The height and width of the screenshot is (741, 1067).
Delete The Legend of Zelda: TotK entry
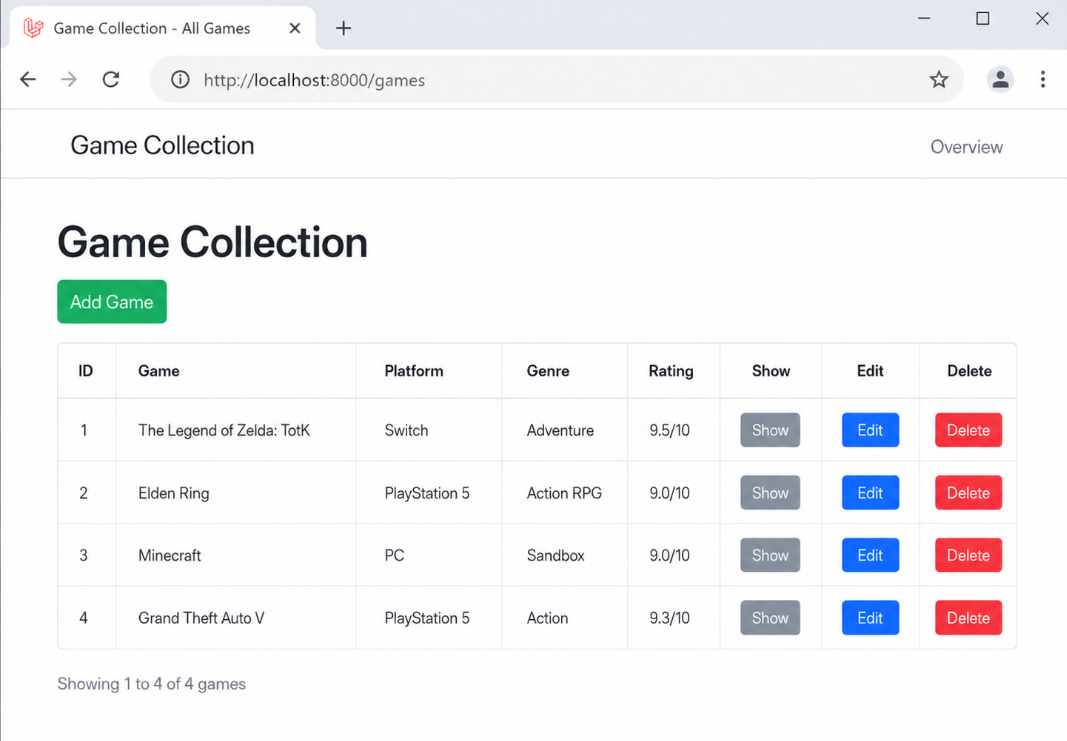click(968, 430)
